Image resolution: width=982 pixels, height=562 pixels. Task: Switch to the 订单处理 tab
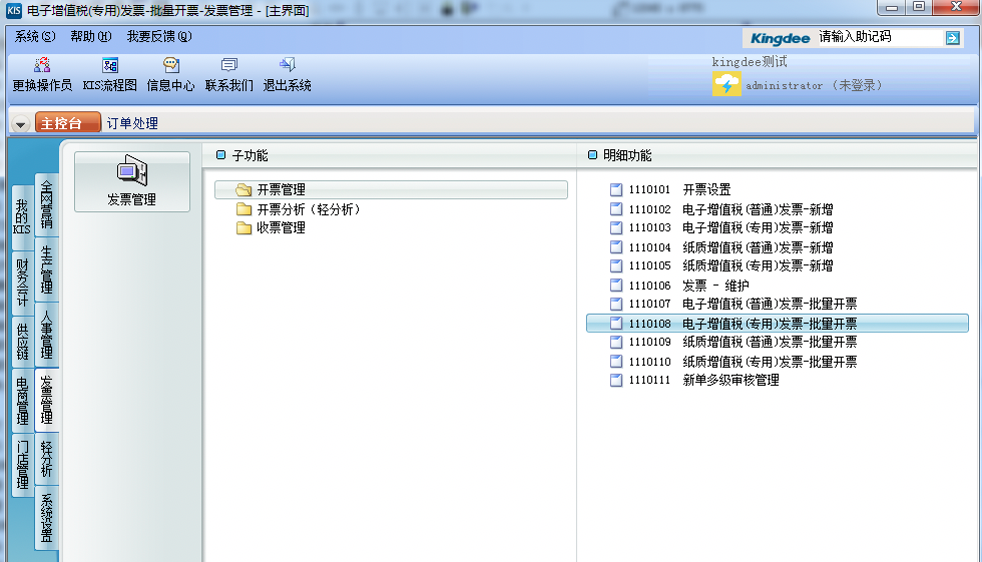[132, 124]
